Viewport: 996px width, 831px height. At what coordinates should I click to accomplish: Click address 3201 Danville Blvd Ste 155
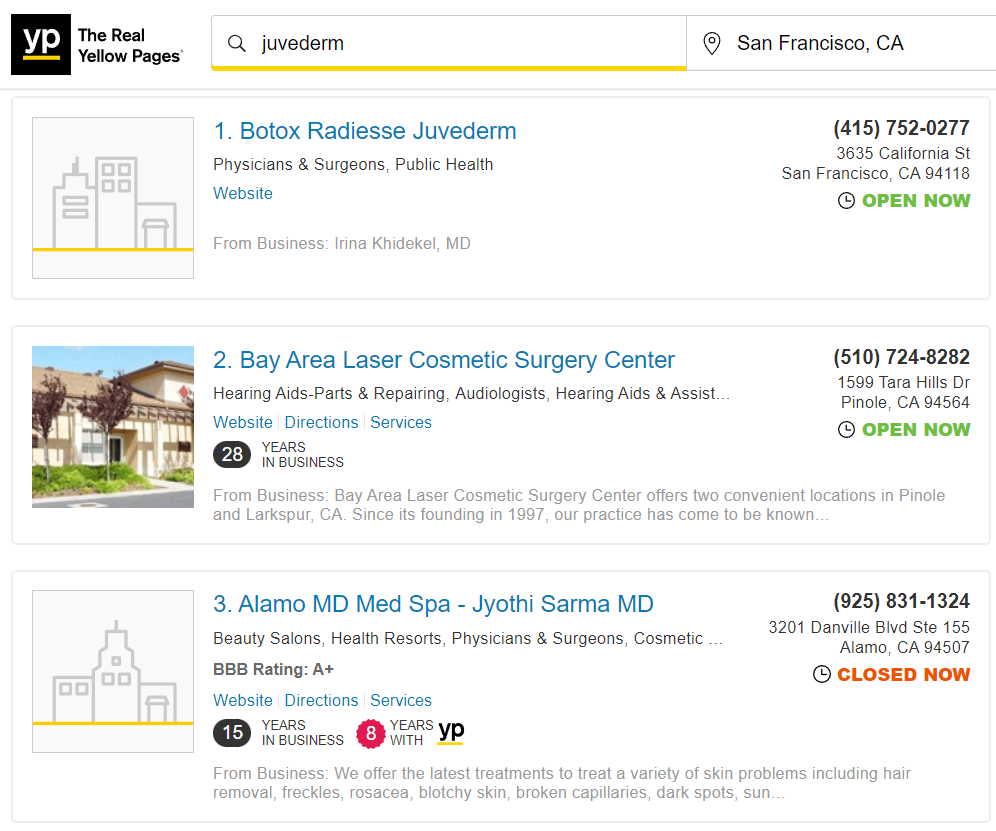click(x=869, y=628)
